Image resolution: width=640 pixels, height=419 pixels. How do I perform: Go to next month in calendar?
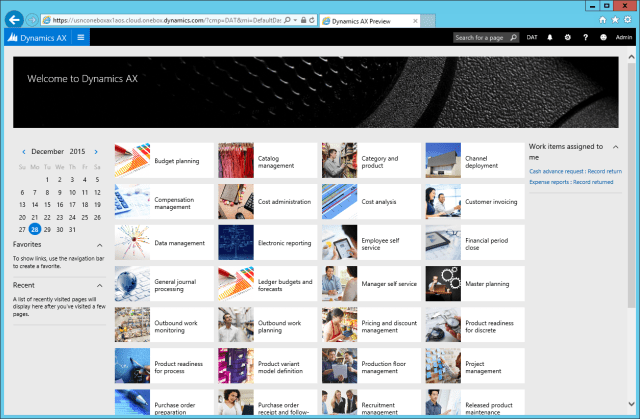[x=96, y=152]
